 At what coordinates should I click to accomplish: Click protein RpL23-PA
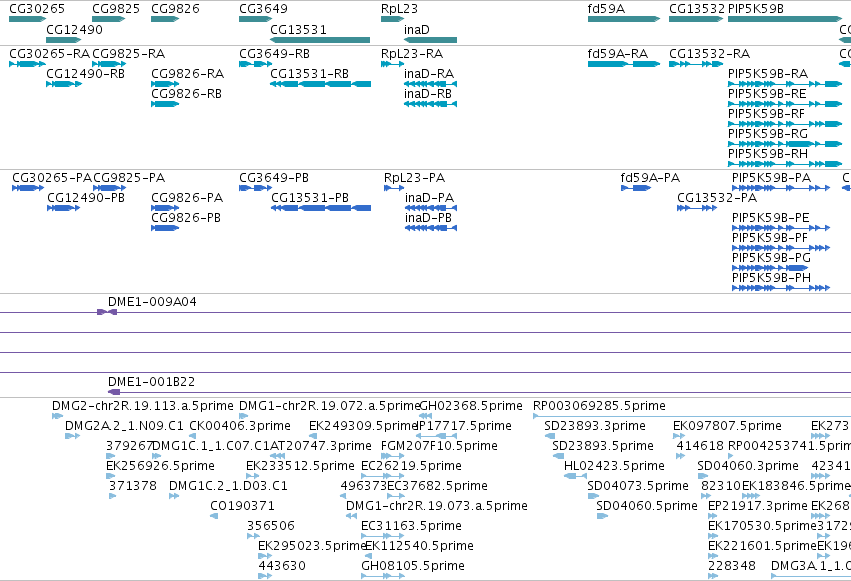[394, 188]
